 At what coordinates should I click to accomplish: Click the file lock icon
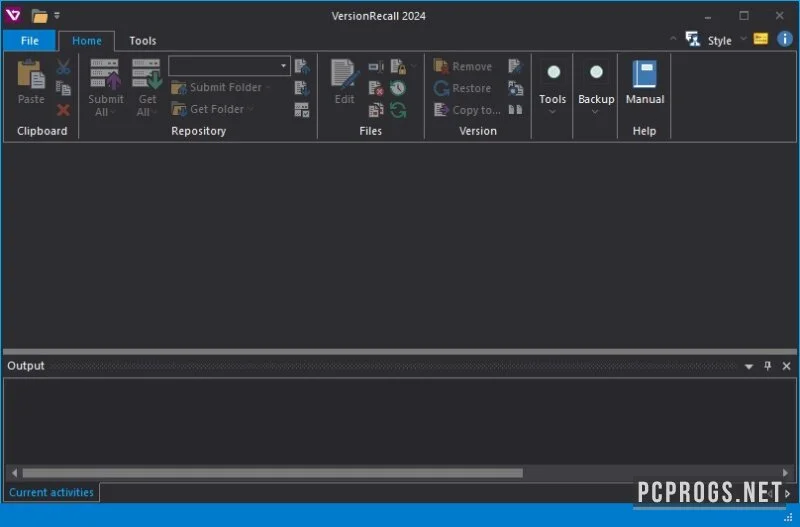coord(398,66)
